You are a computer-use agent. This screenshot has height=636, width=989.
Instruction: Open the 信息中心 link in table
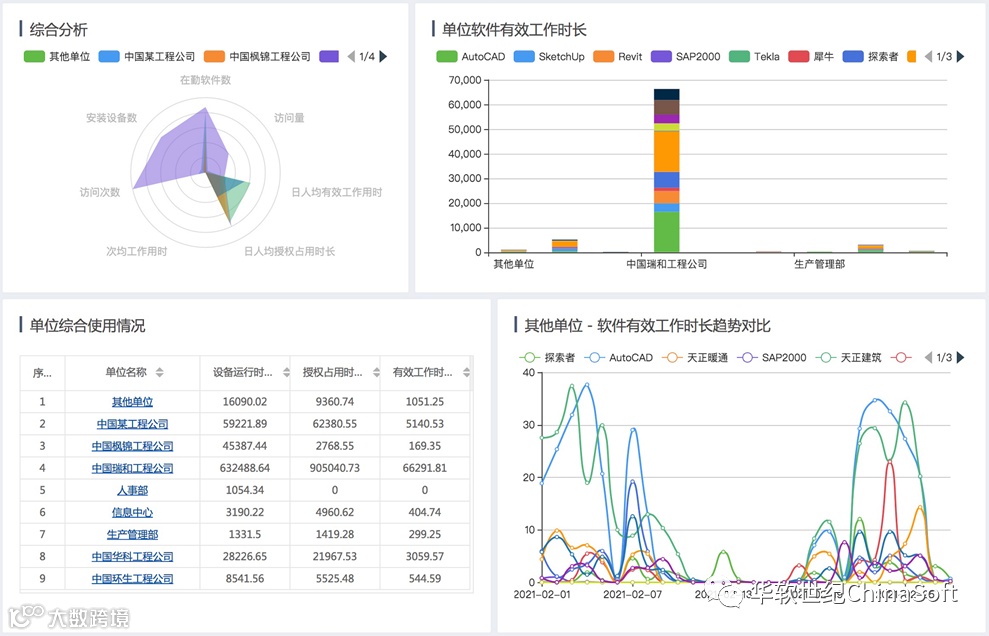132,512
